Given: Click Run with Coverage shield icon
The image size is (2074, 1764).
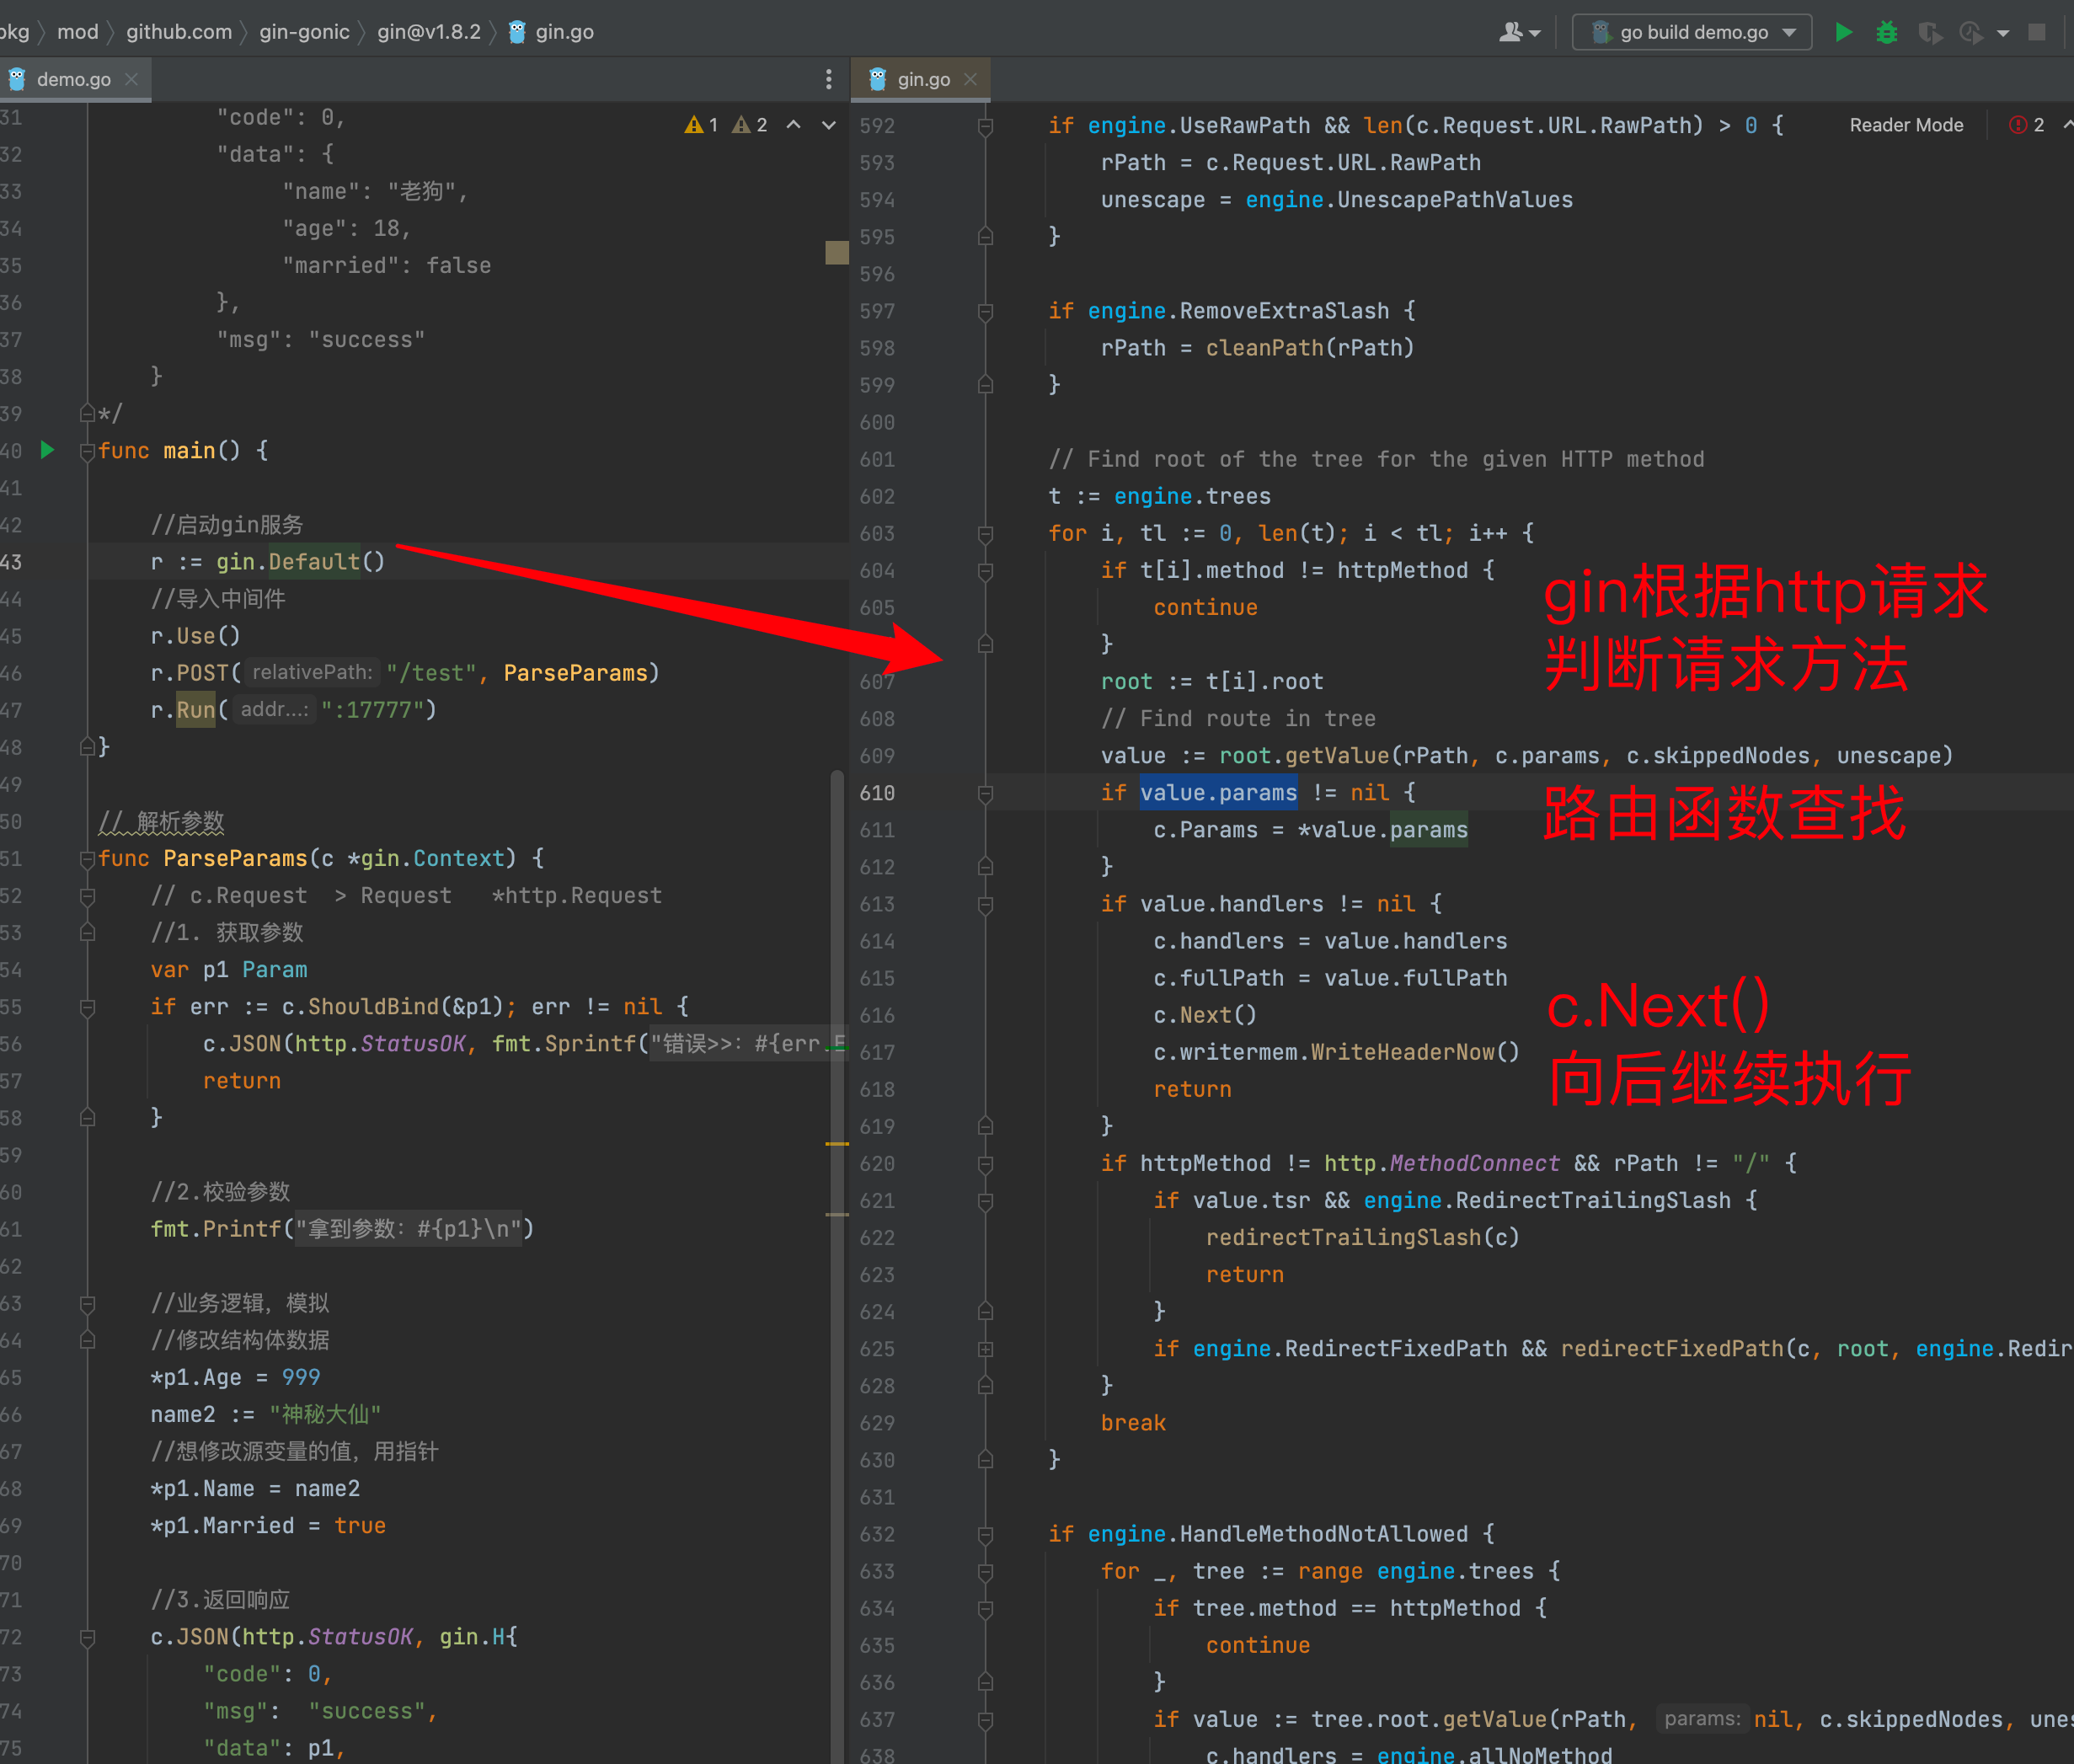Looking at the screenshot, I should (1929, 32).
